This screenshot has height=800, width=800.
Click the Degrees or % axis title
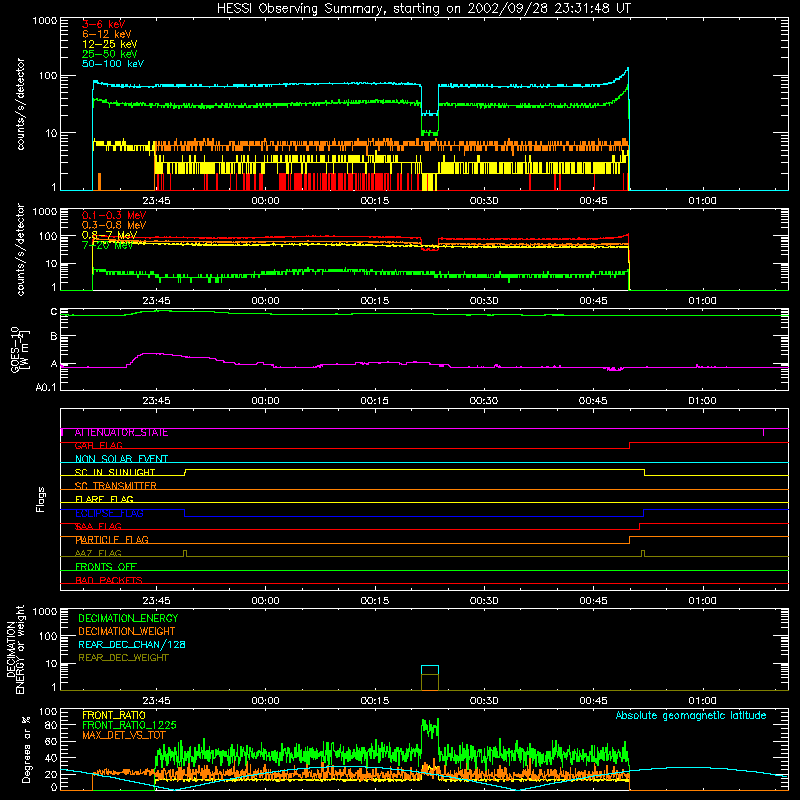coord(26,749)
